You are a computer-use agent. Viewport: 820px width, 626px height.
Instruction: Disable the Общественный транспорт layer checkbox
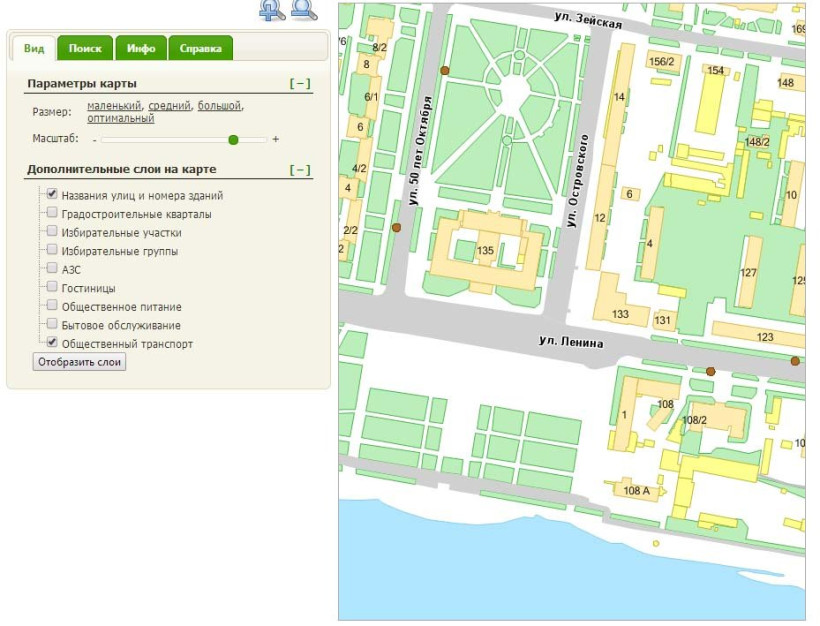click(x=52, y=343)
